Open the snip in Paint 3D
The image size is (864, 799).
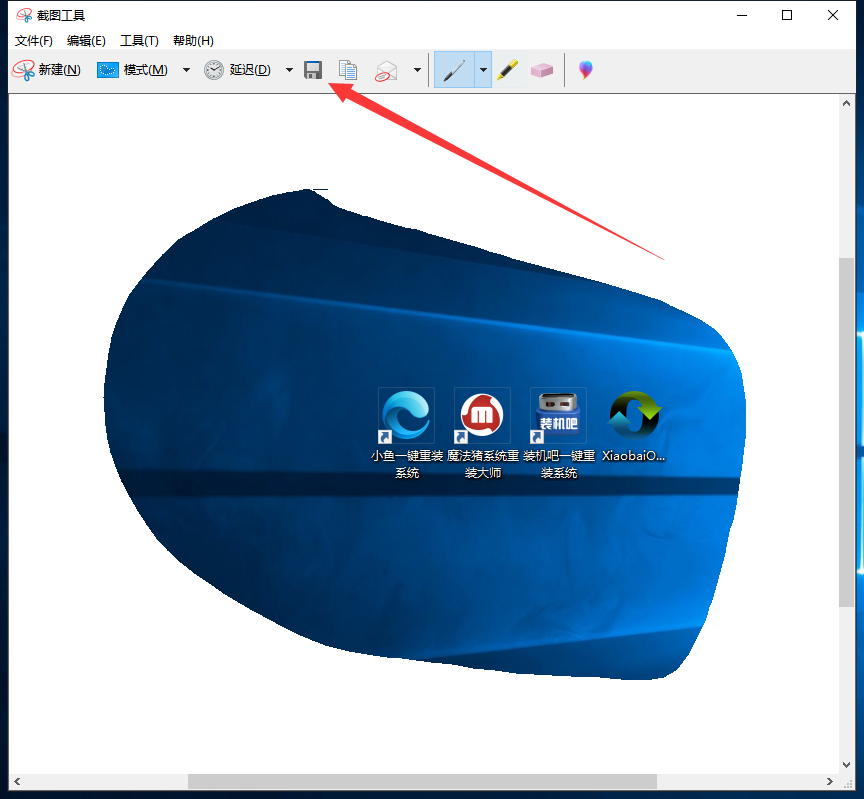[x=583, y=70]
